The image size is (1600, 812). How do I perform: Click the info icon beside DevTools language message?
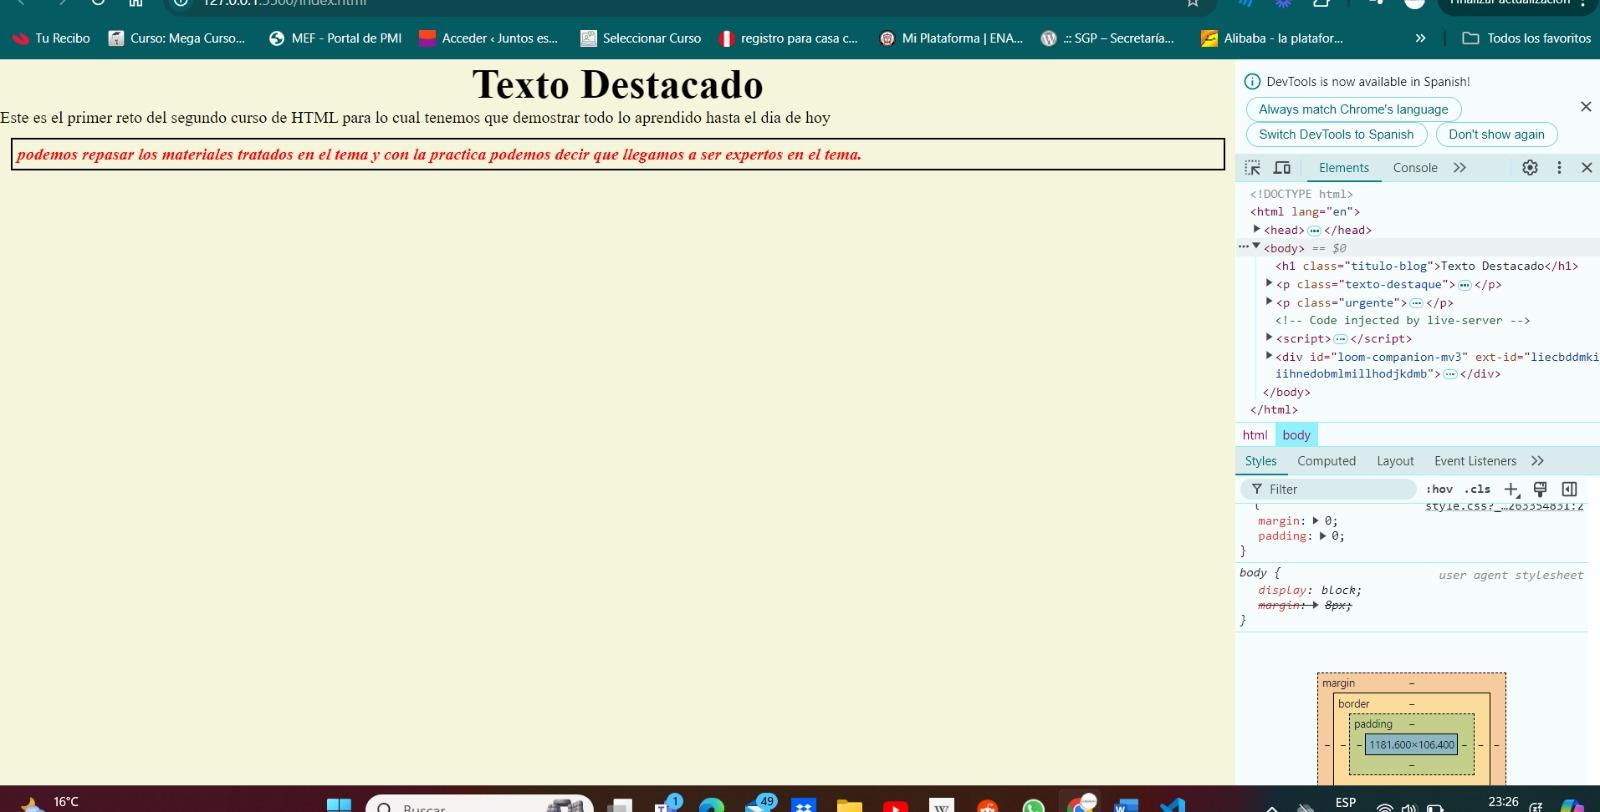click(1252, 82)
